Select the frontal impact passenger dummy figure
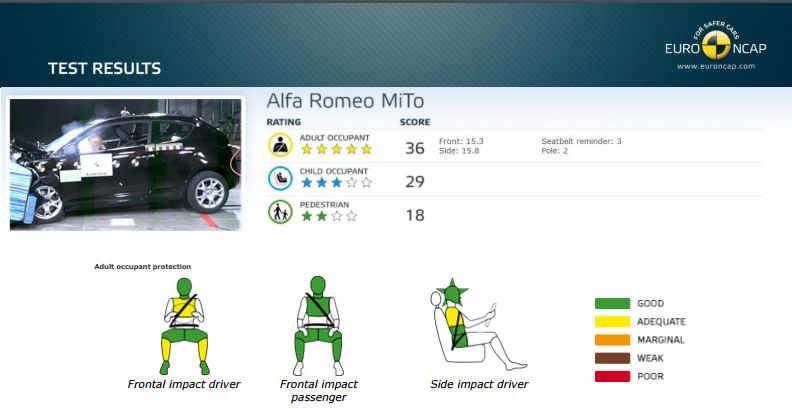Screen dimensions: 792x409 tap(318, 326)
